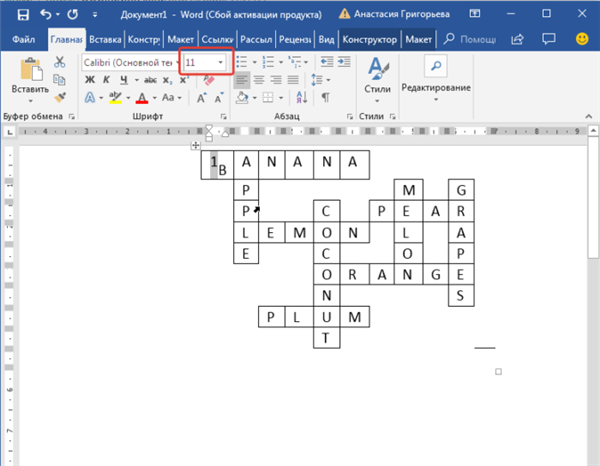Viewport: 600px width, 466px height.
Task: Clear all formatting eraser icon
Action: point(209,80)
